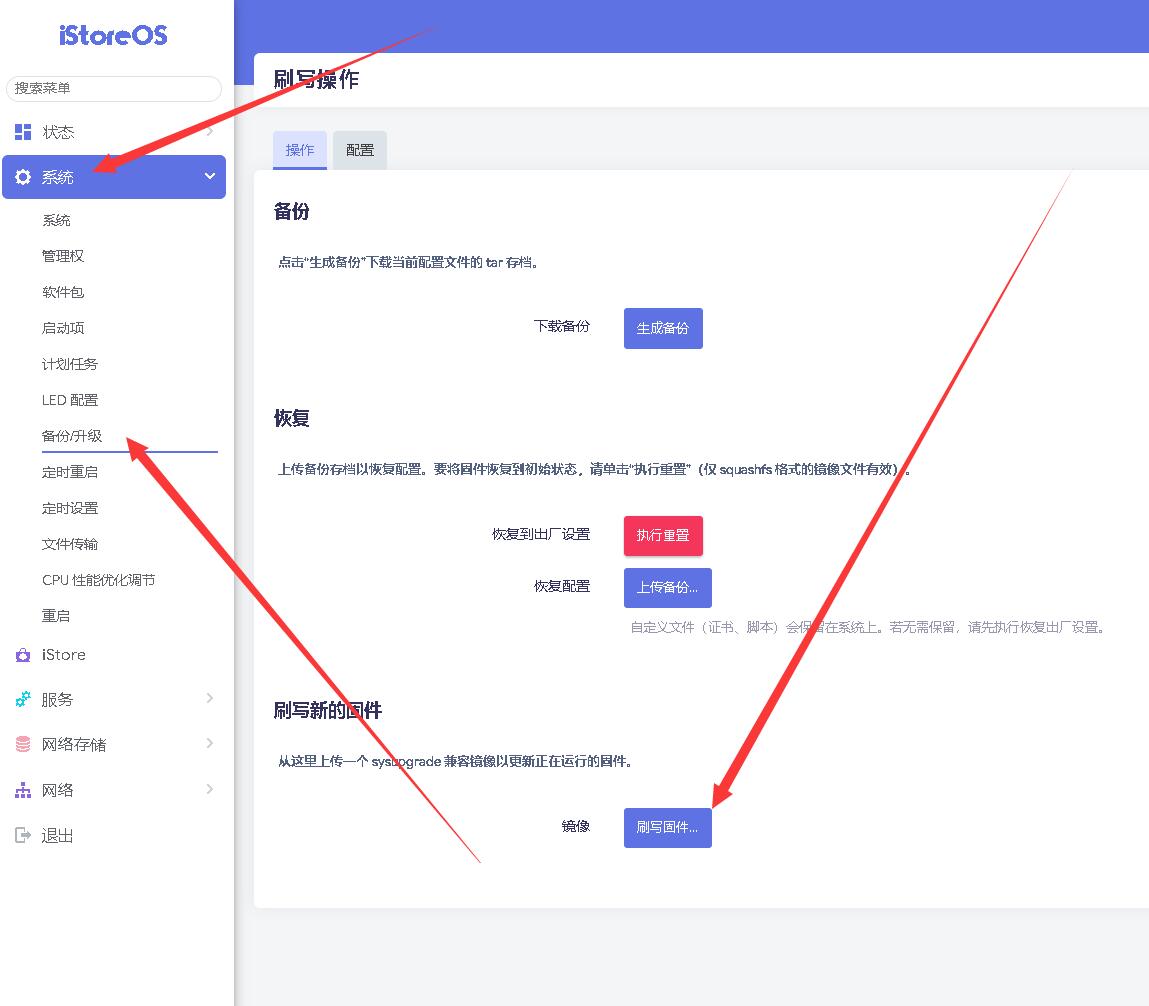This screenshot has height=1006, width=1149.
Task: Expand the 状态 menu arrow
Action: click(210, 131)
